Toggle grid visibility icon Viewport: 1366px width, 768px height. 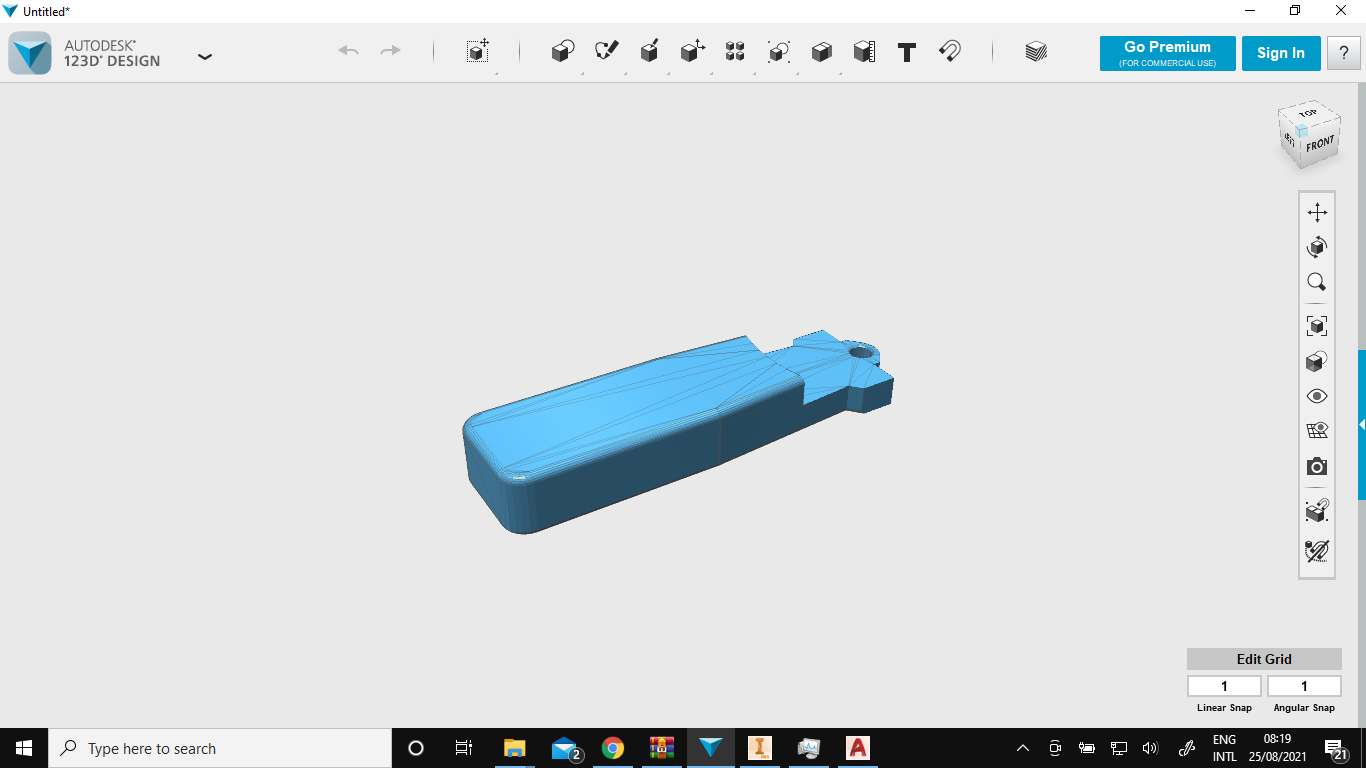(x=1317, y=431)
